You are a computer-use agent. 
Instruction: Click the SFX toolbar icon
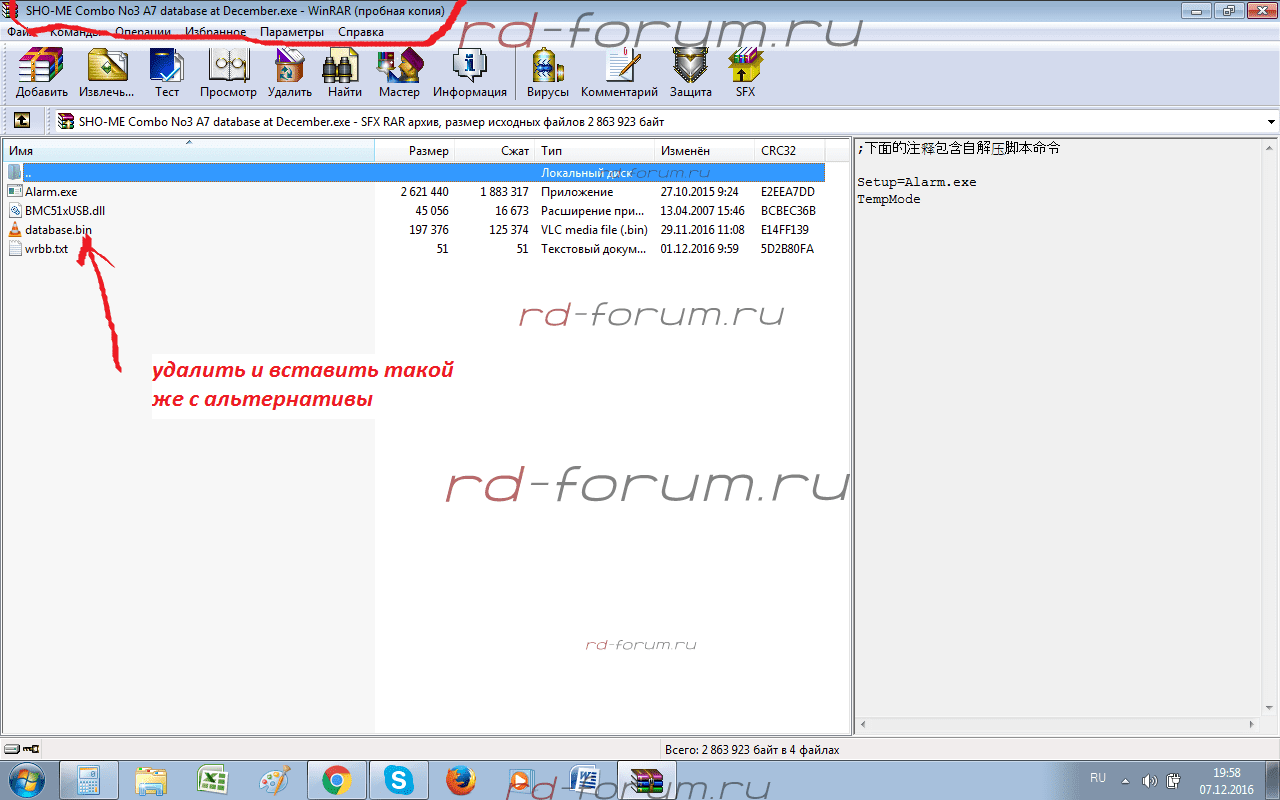pos(745,73)
